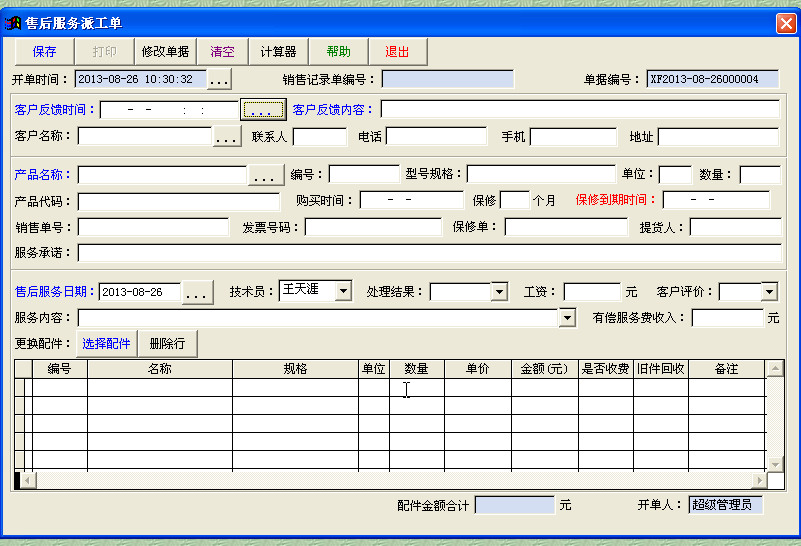Click the 工资 amount field
801x546 pixels.
click(x=592, y=292)
